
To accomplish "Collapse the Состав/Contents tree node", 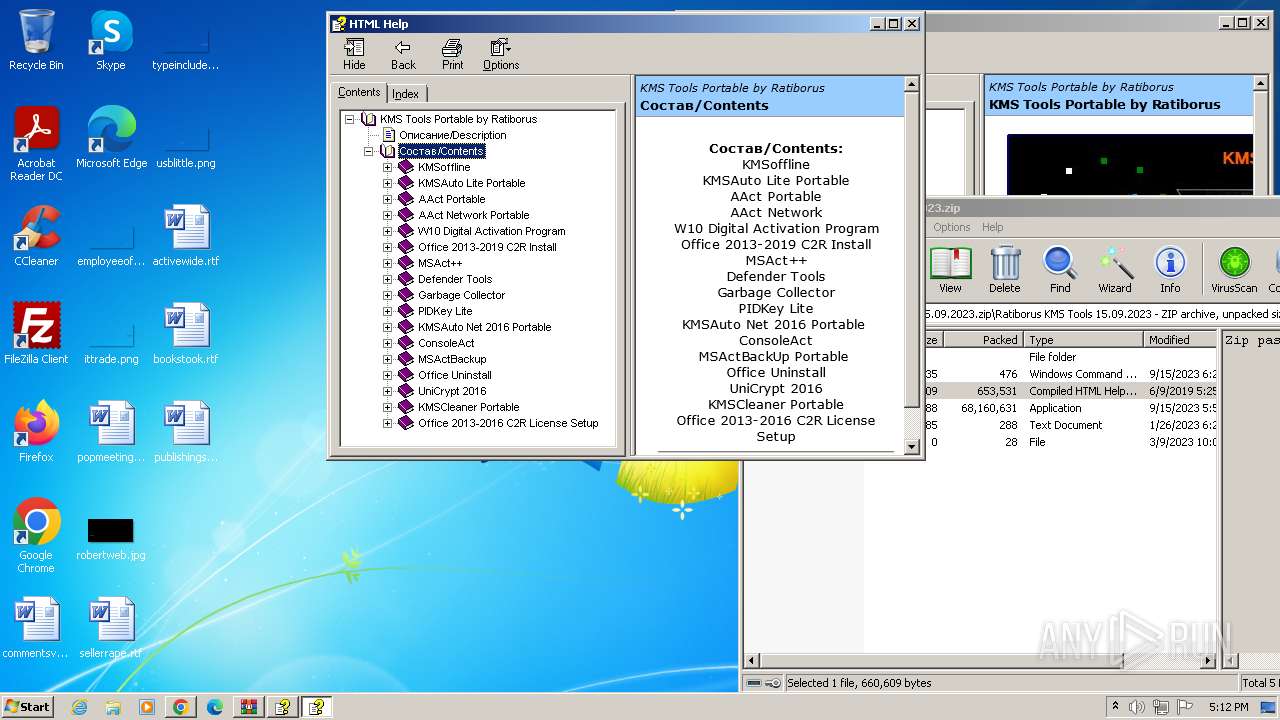I will point(369,151).
